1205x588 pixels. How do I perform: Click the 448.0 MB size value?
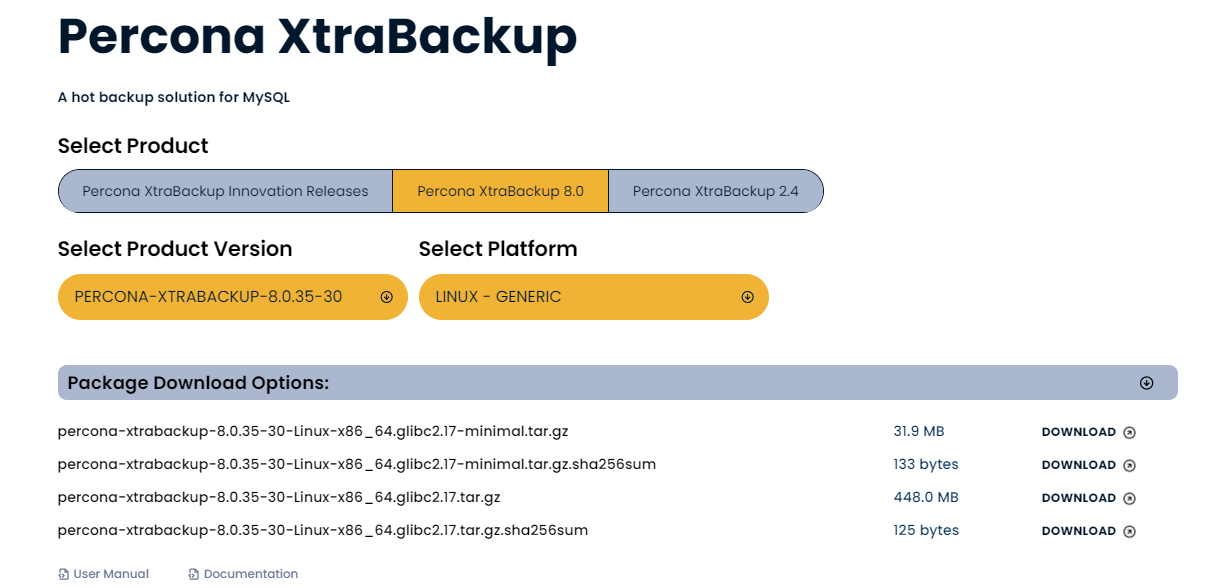click(926, 498)
